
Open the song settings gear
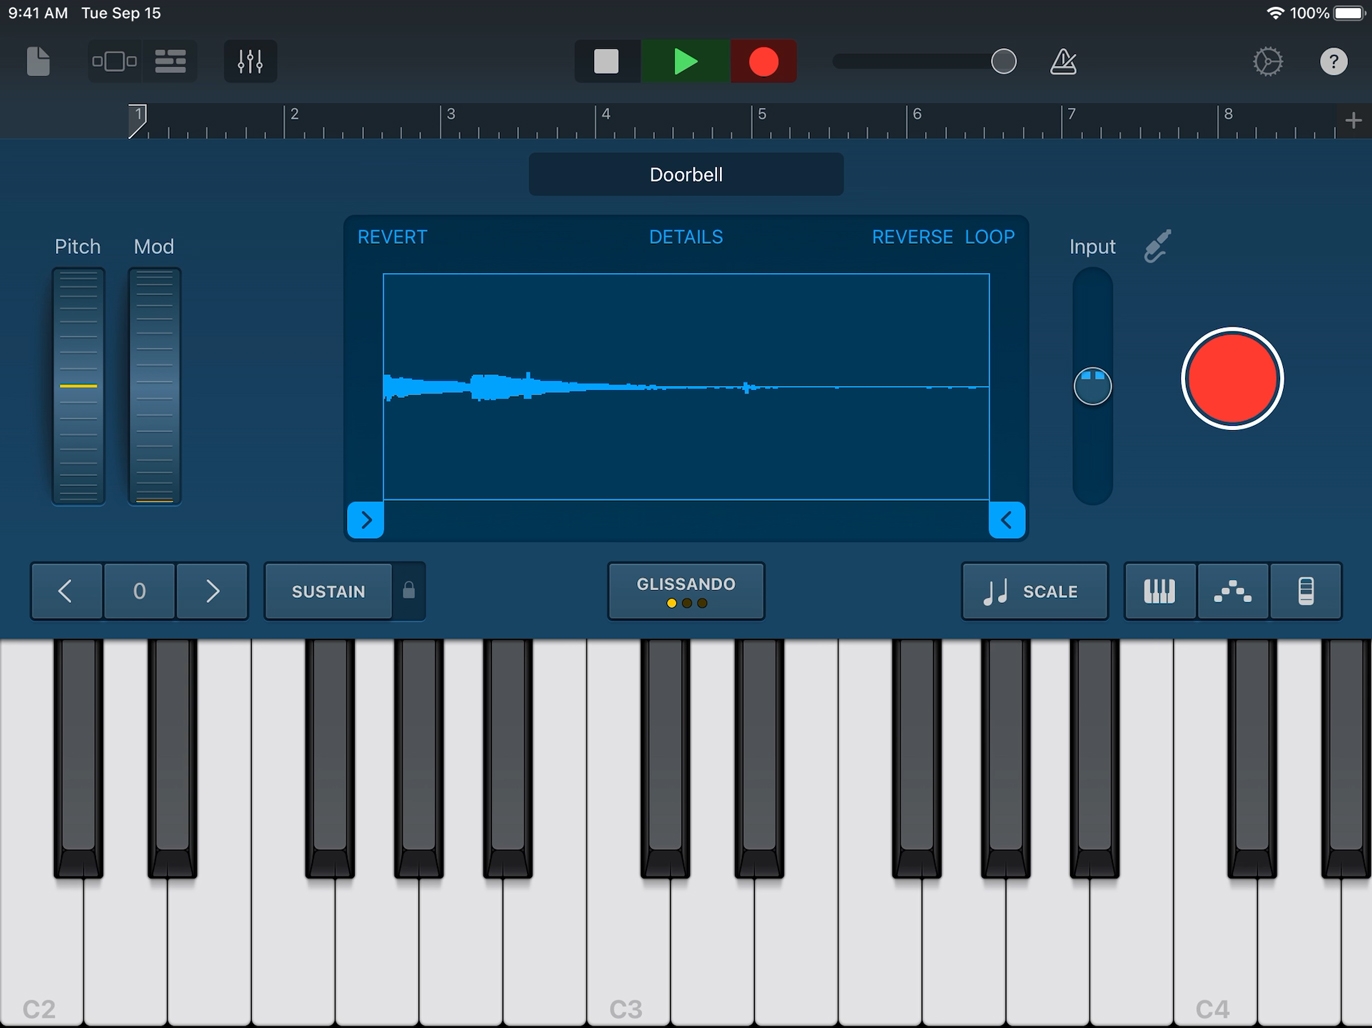[x=1267, y=61]
